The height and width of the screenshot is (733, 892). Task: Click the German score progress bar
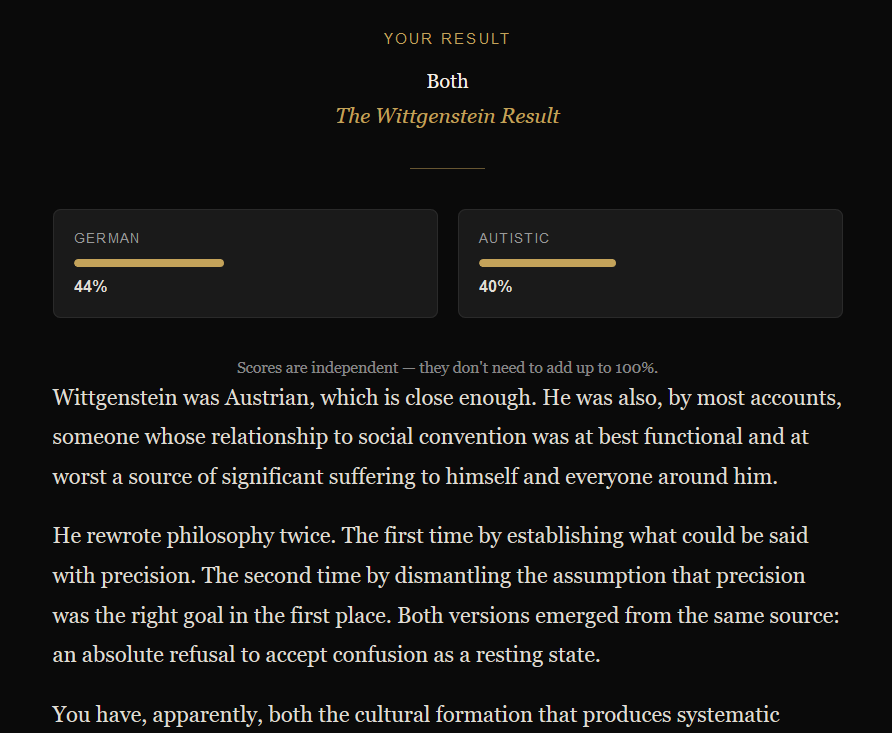click(149, 263)
